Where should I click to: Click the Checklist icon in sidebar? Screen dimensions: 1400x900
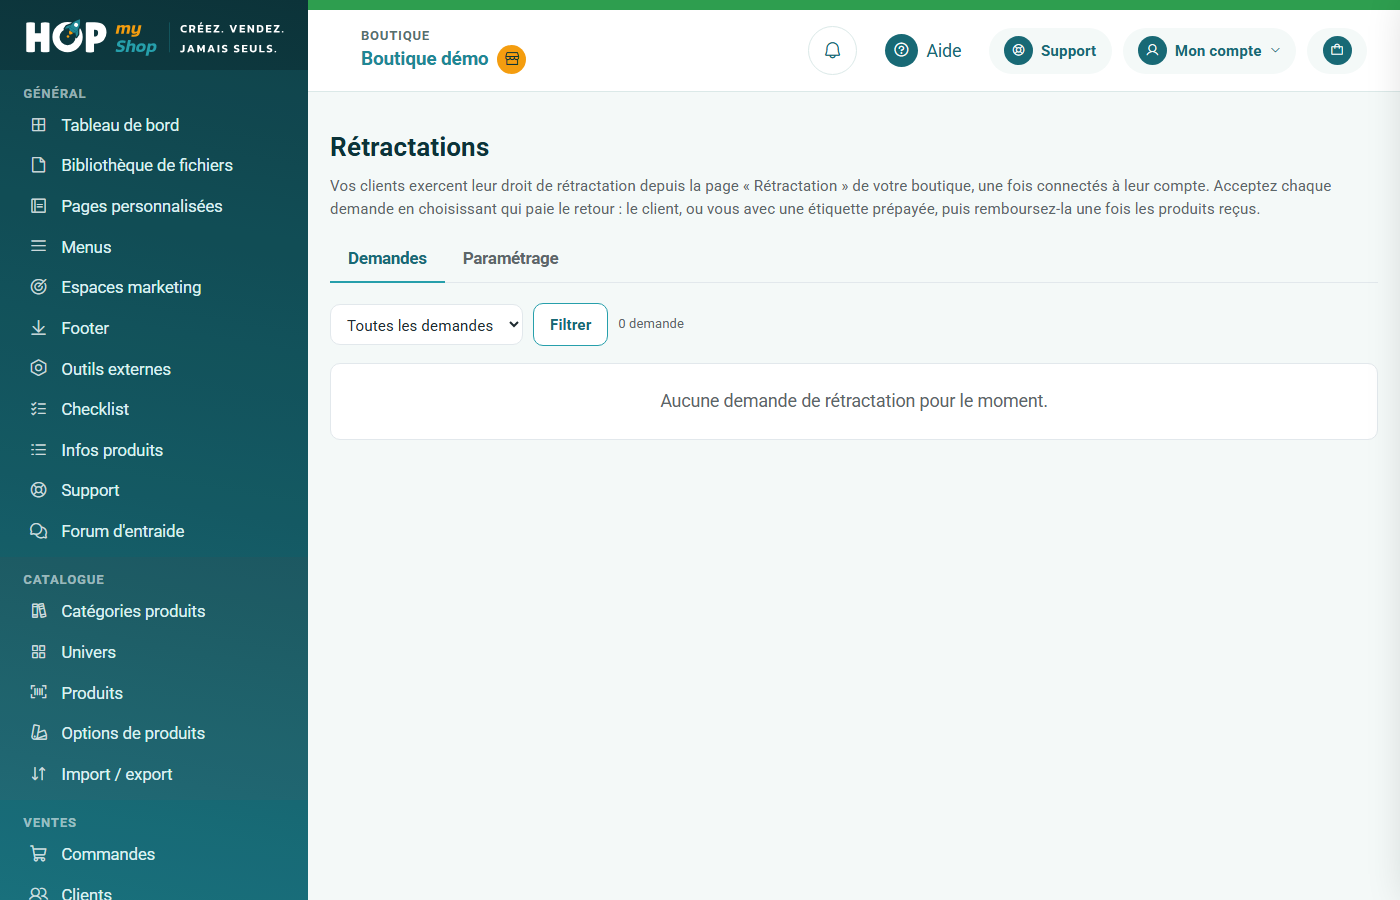tap(39, 409)
